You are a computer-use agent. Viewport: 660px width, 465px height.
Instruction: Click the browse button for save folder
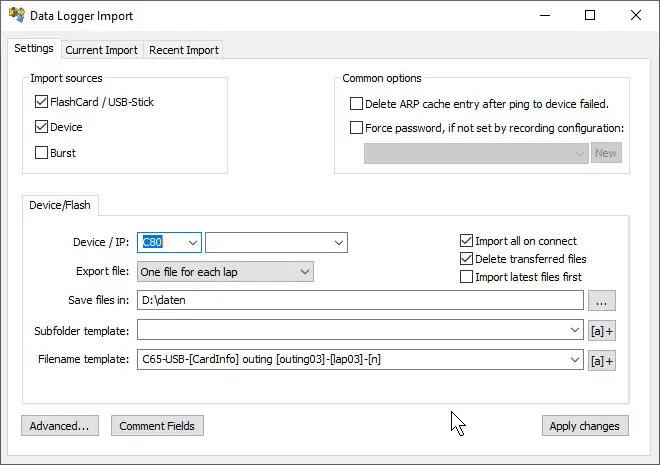pyautogui.click(x=602, y=300)
